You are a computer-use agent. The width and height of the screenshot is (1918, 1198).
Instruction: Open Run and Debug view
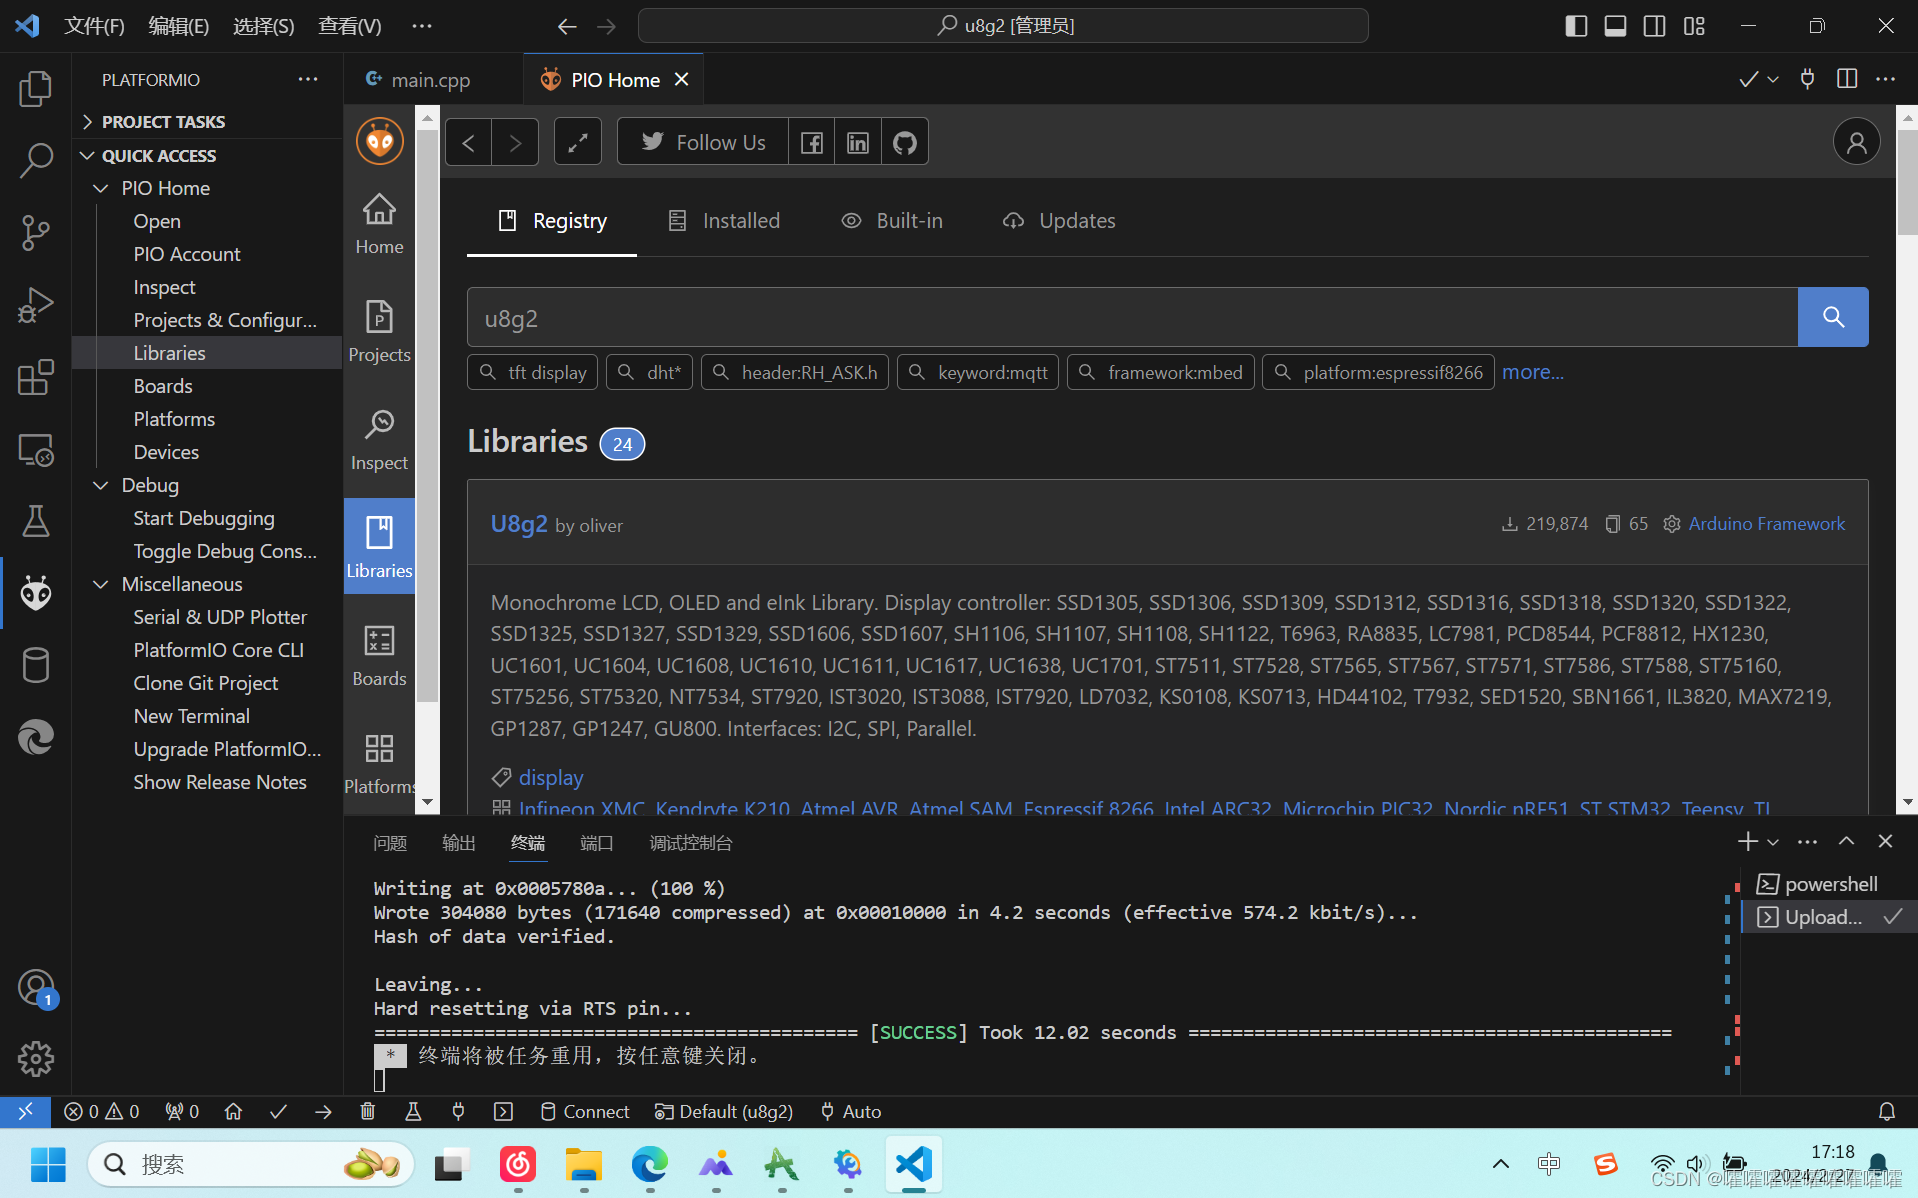pos(36,305)
